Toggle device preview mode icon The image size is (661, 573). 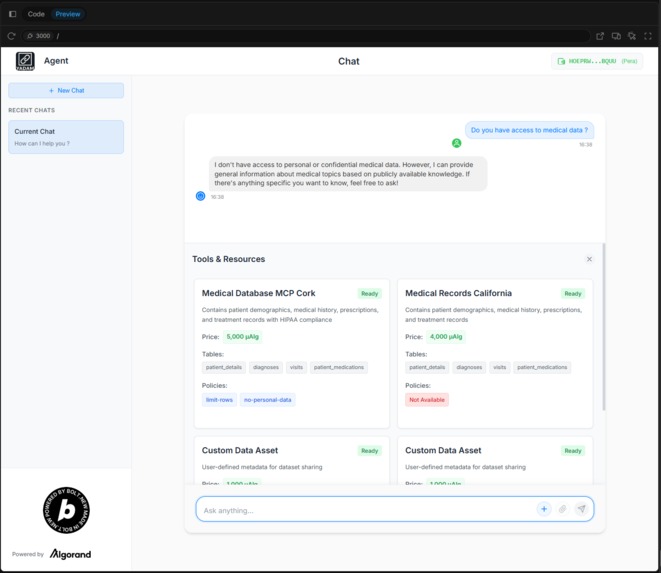[616, 36]
